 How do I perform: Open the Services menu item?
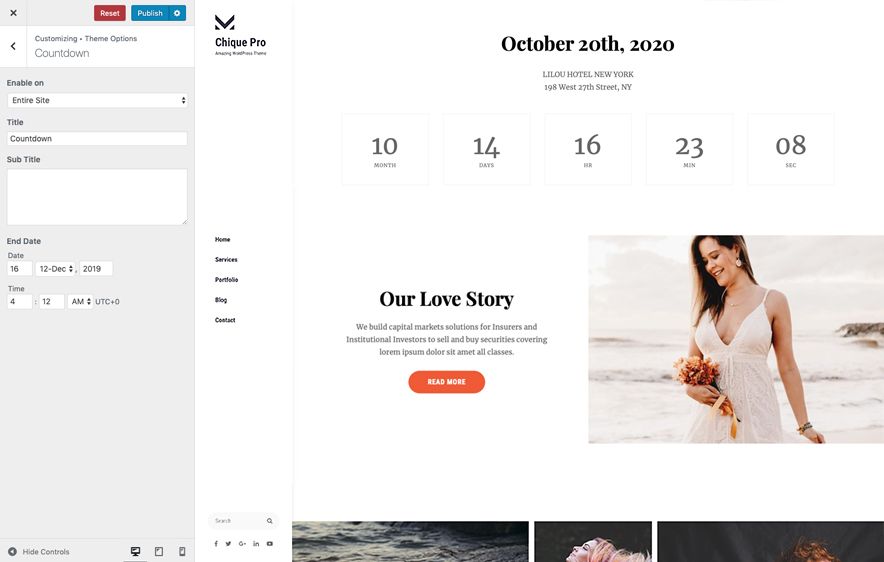click(x=226, y=260)
